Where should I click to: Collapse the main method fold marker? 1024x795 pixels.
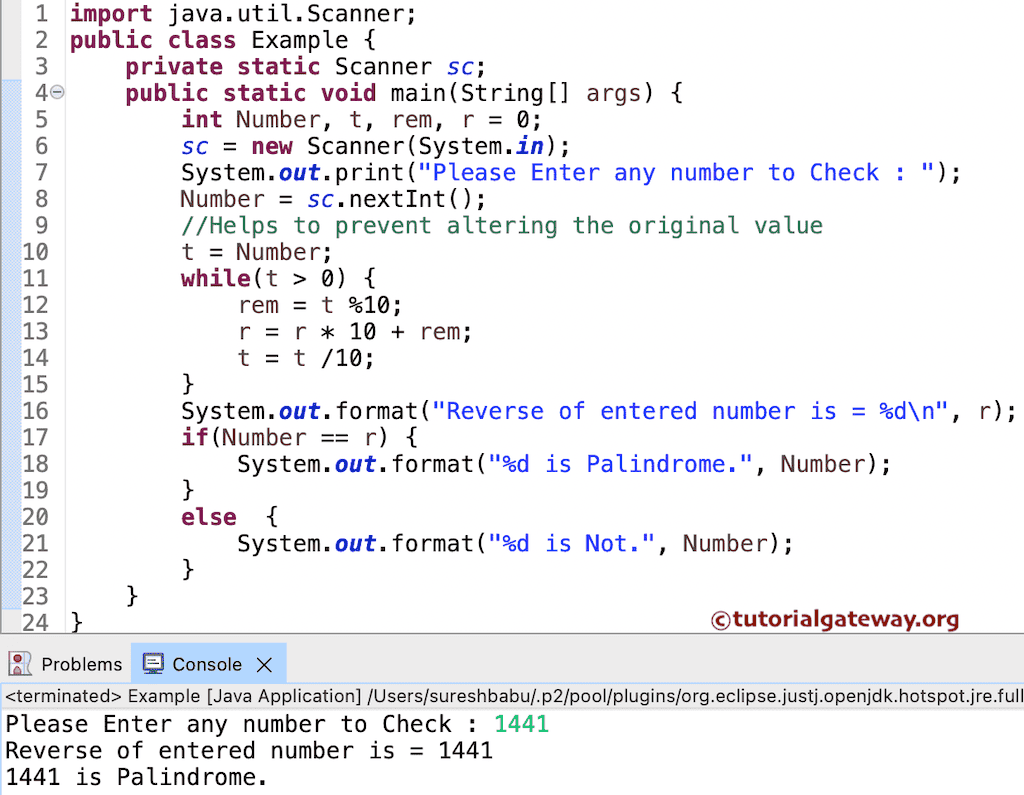(56, 92)
